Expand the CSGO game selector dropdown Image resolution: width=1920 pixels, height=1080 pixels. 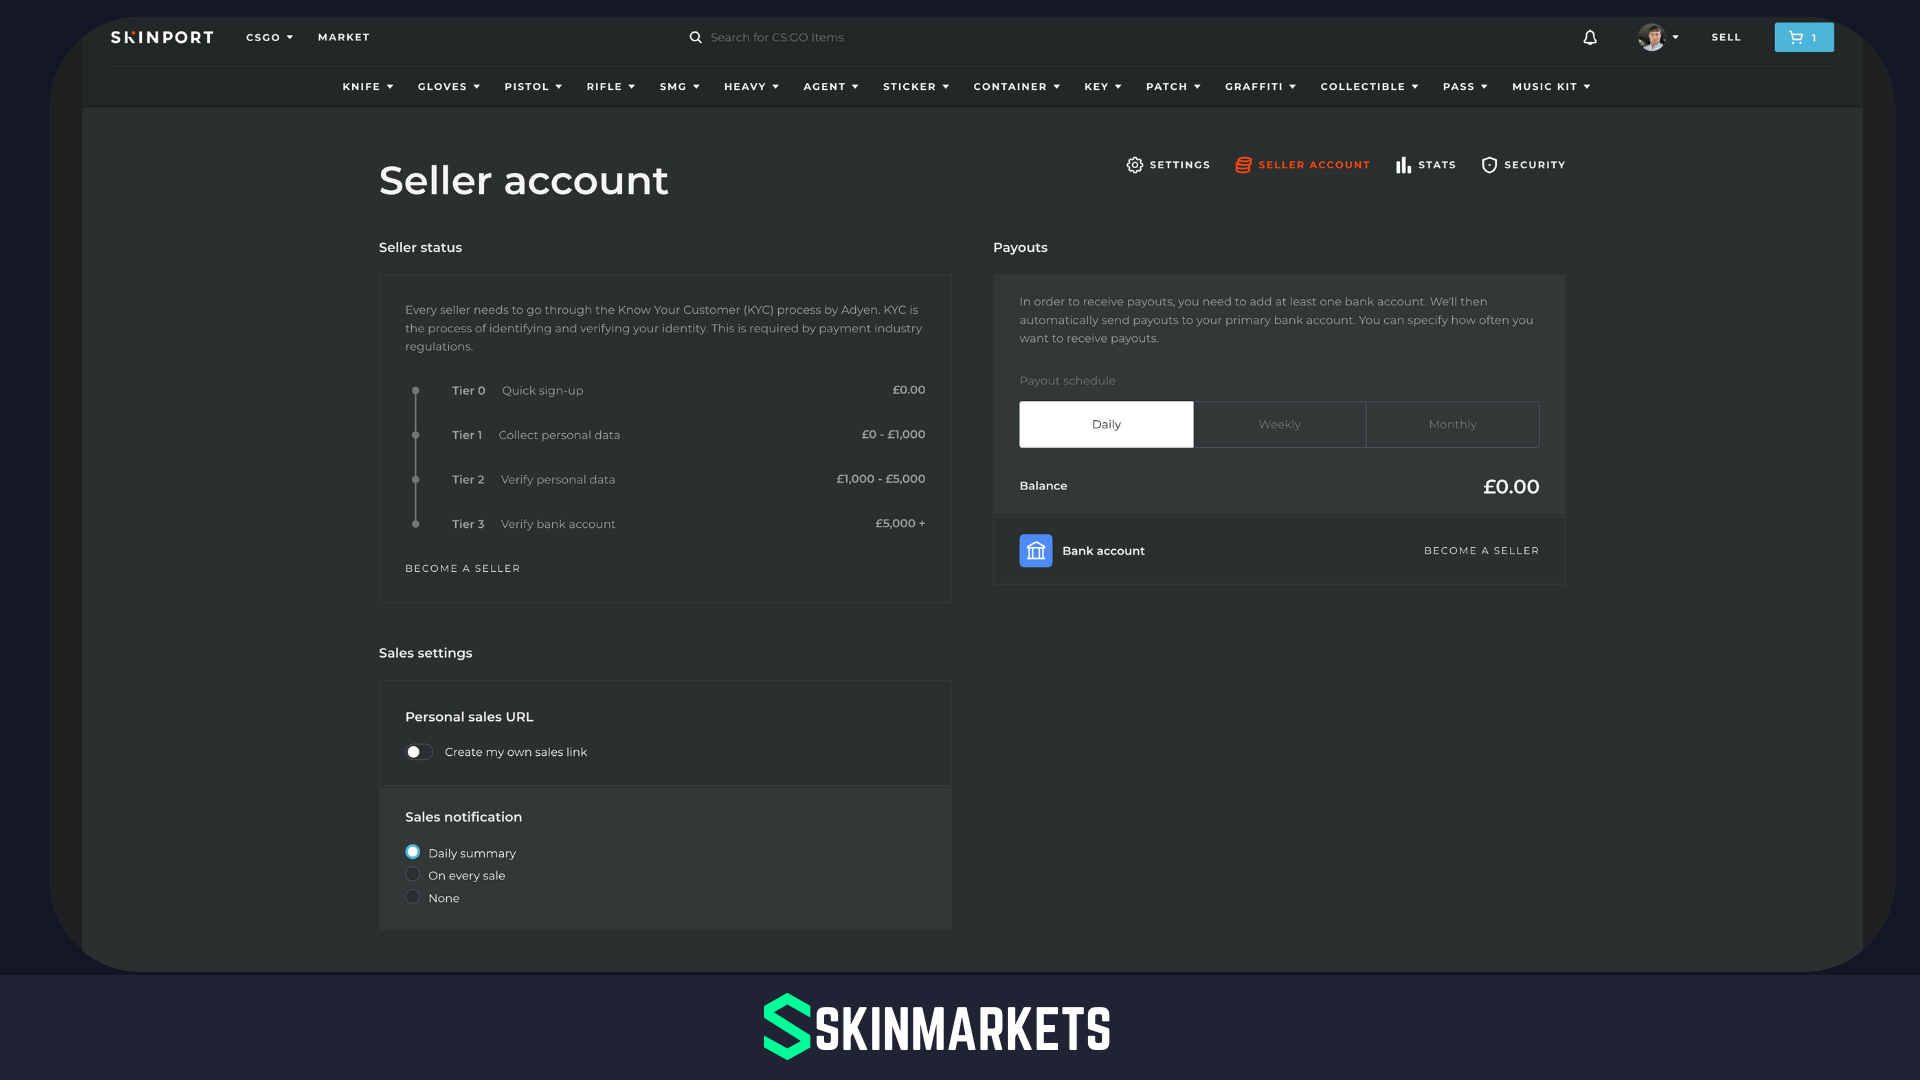coord(268,37)
